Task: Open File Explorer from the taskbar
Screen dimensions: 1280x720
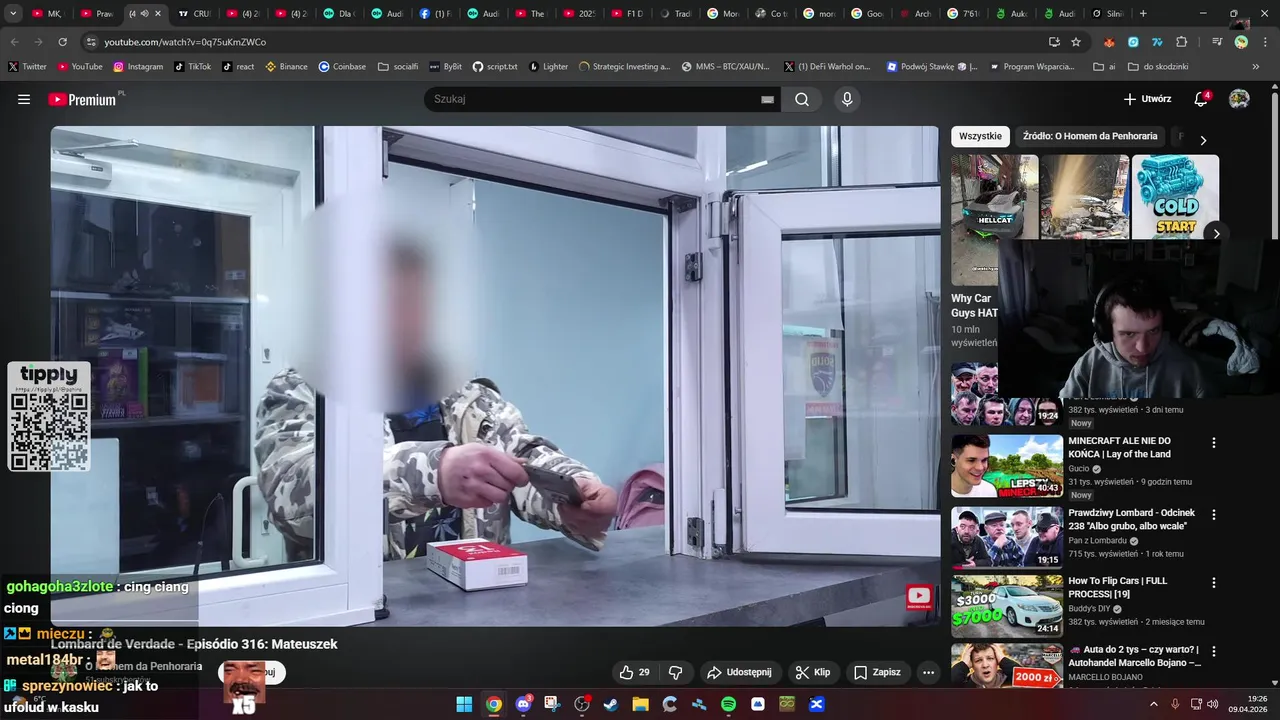Action: pyautogui.click(x=640, y=704)
